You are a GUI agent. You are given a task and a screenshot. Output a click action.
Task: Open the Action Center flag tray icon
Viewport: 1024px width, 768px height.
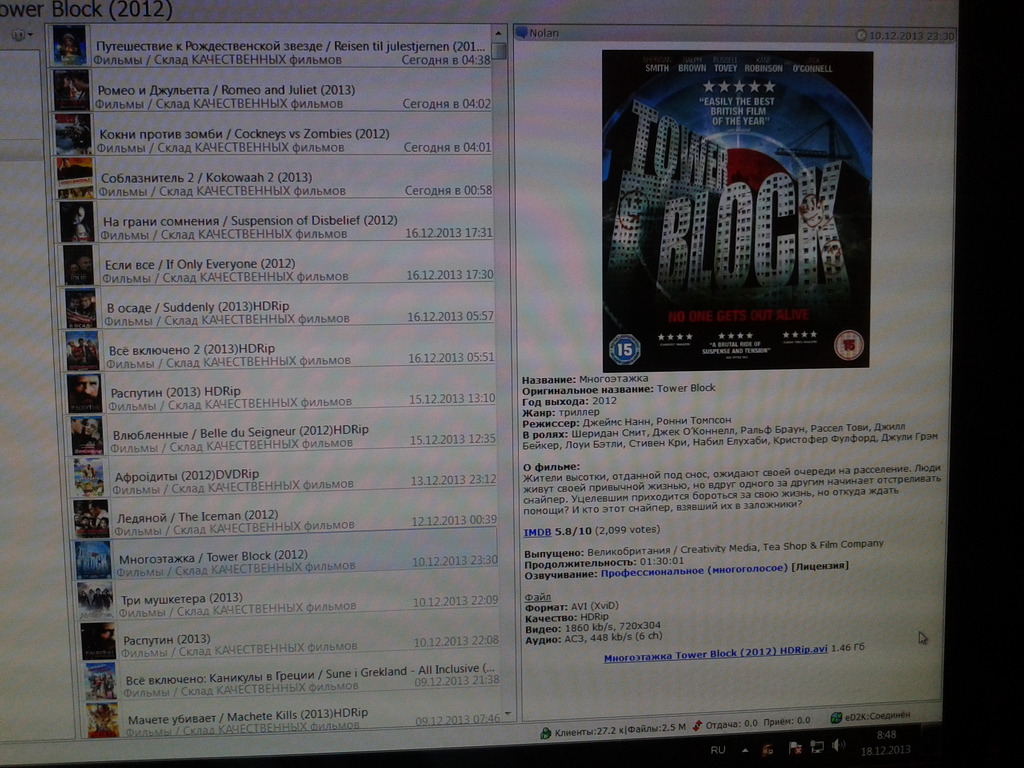[795, 748]
